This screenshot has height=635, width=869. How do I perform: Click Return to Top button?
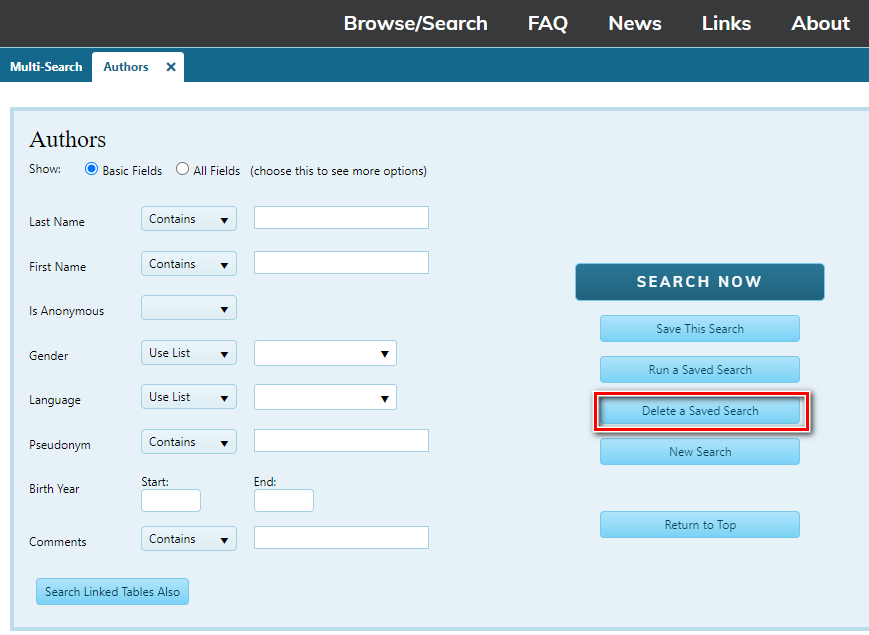click(x=699, y=525)
